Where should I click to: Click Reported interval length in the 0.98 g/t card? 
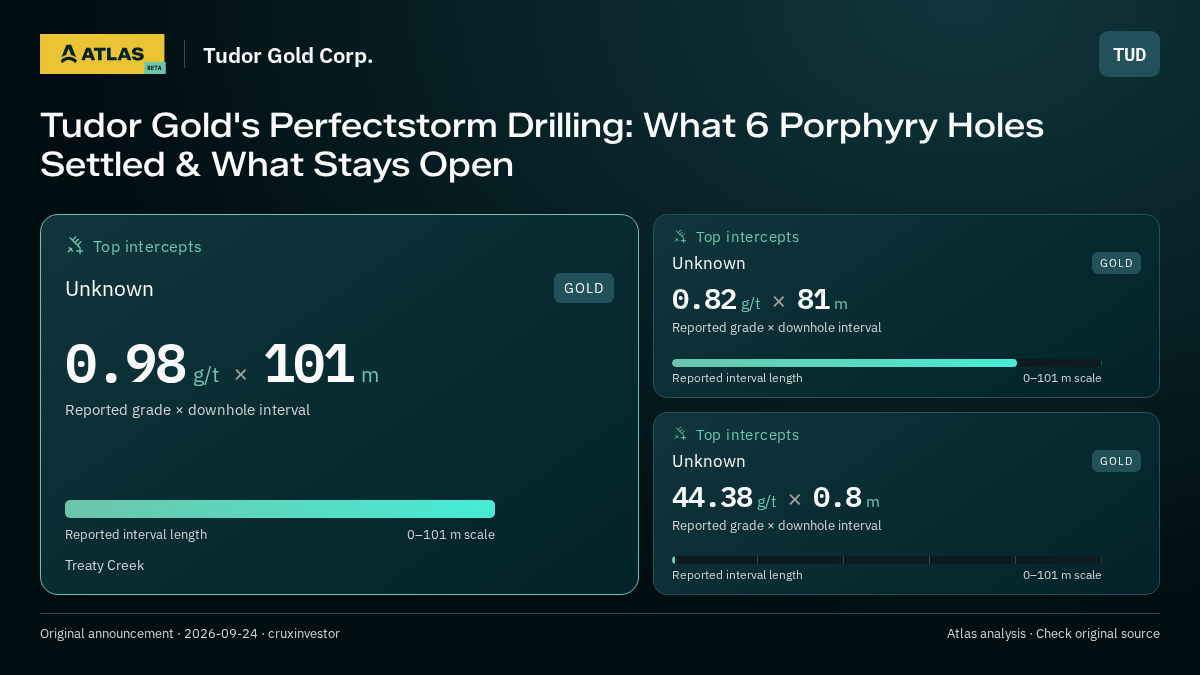click(136, 535)
